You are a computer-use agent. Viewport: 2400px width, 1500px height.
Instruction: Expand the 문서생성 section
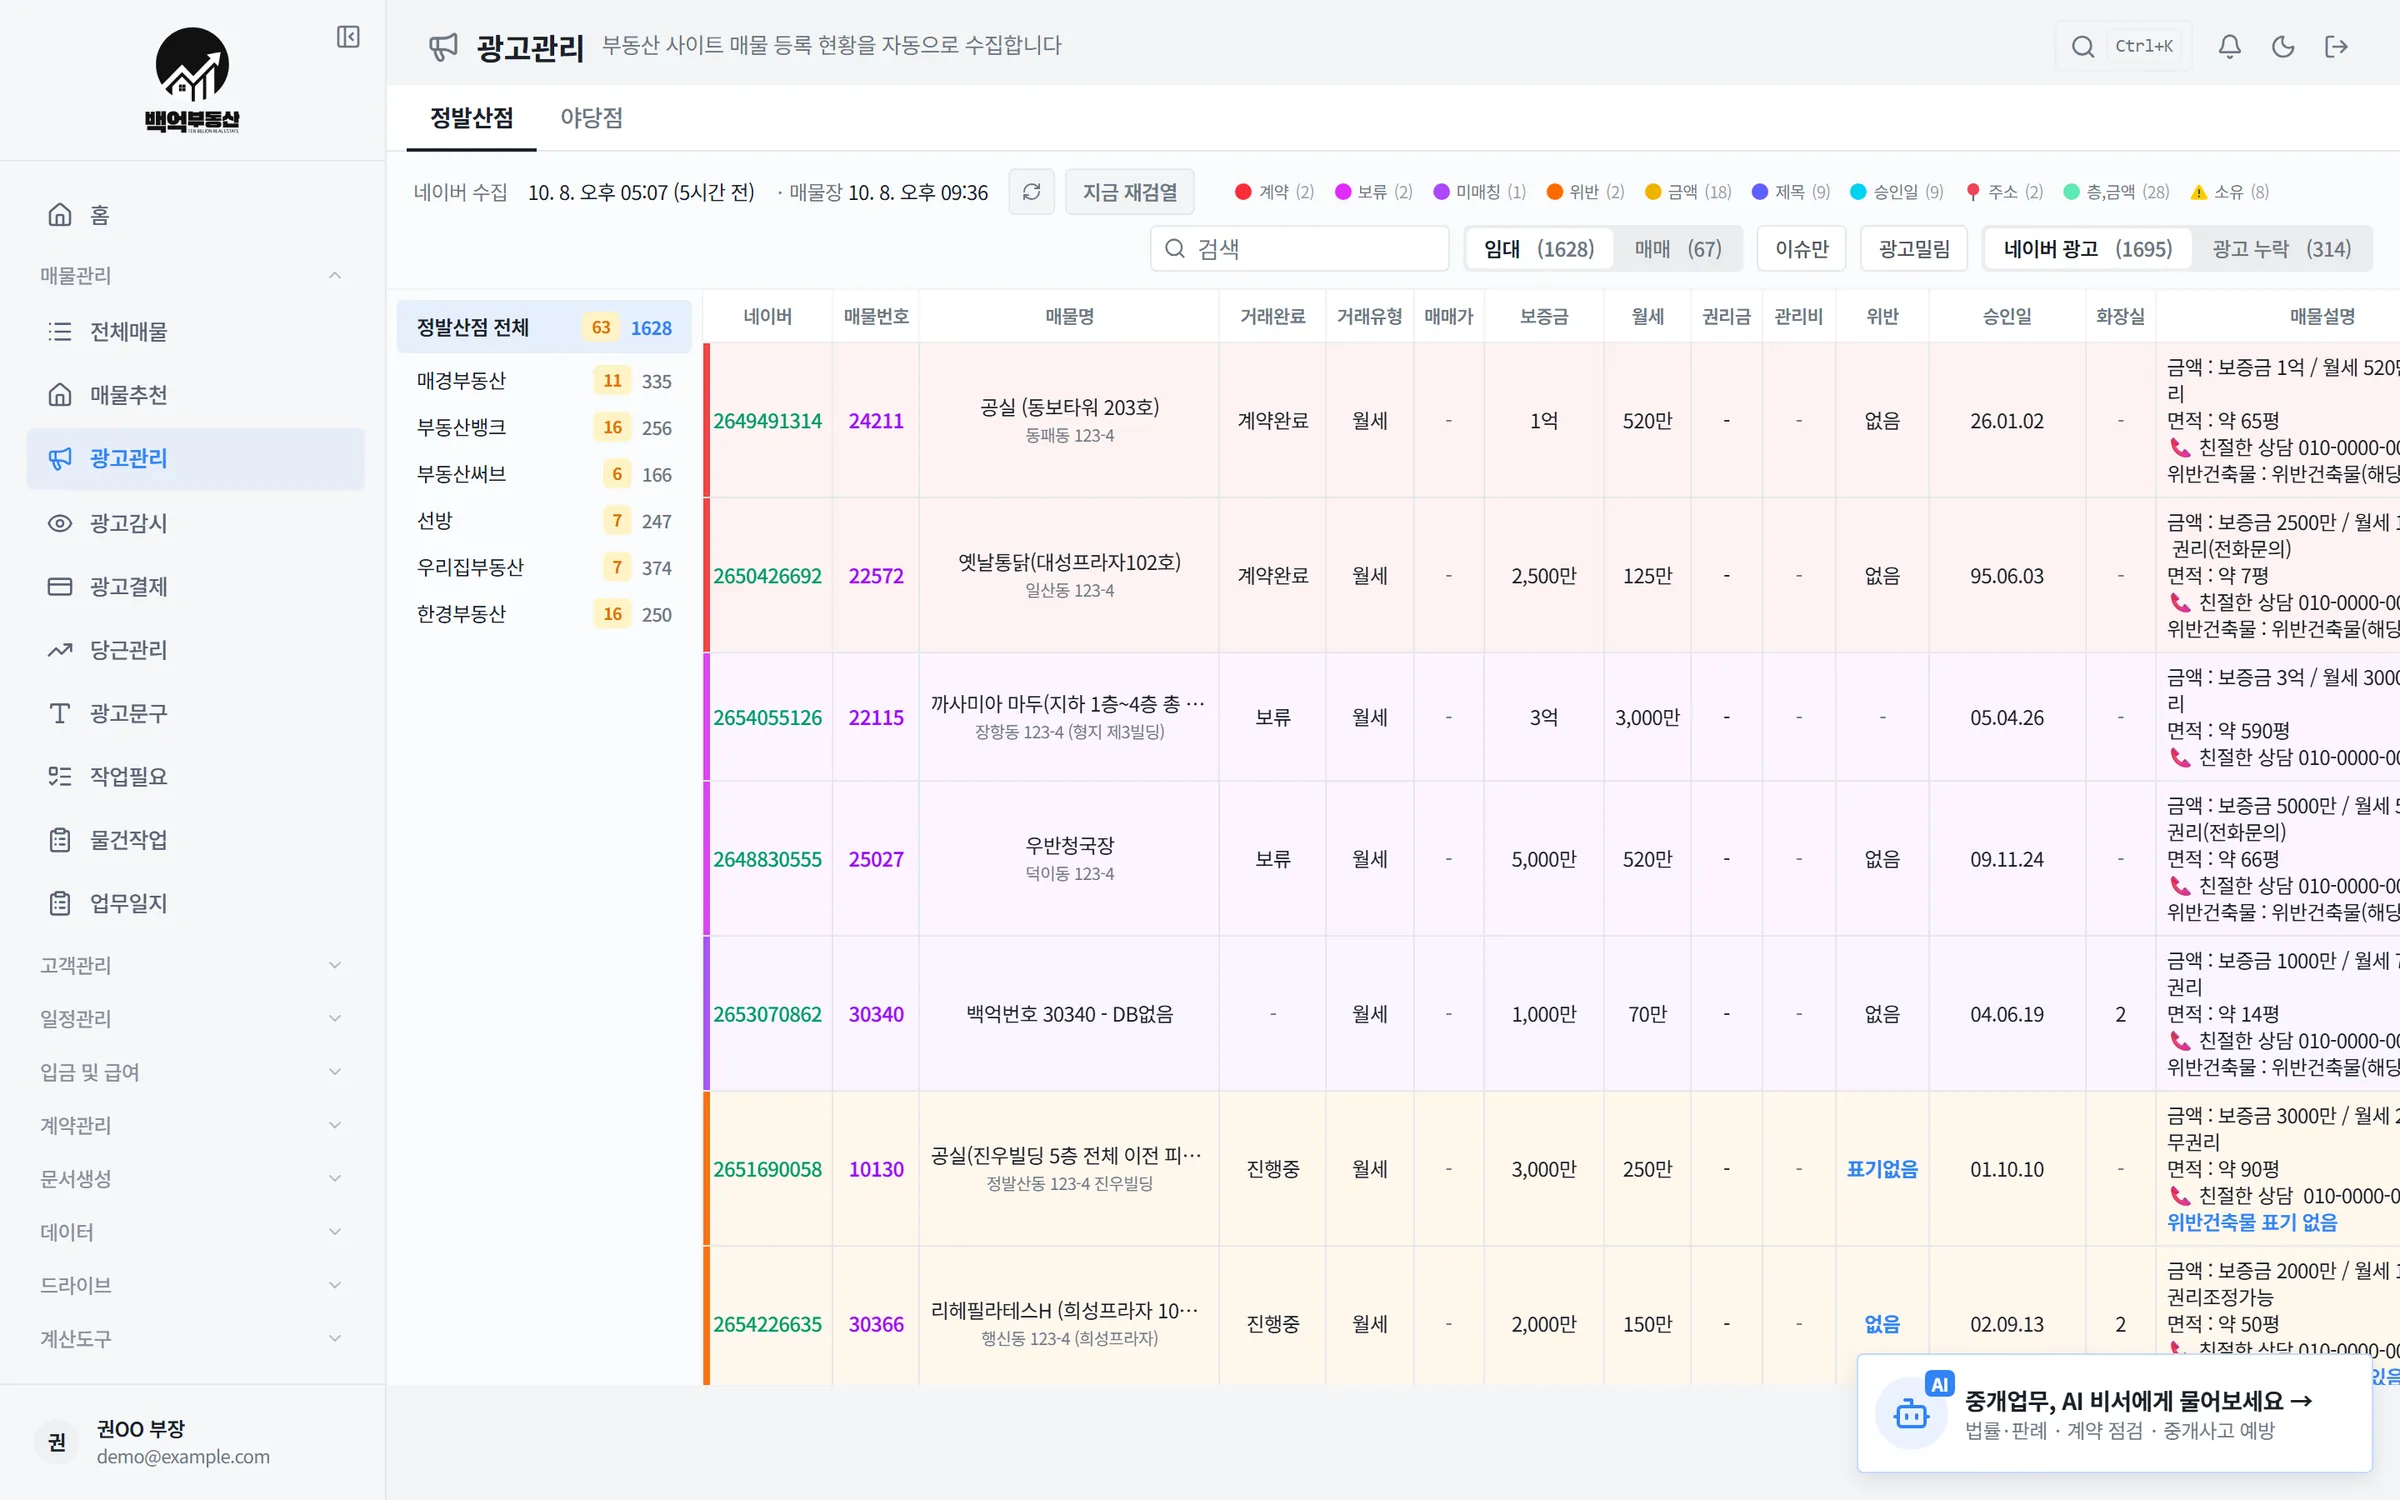pos(192,1178)
